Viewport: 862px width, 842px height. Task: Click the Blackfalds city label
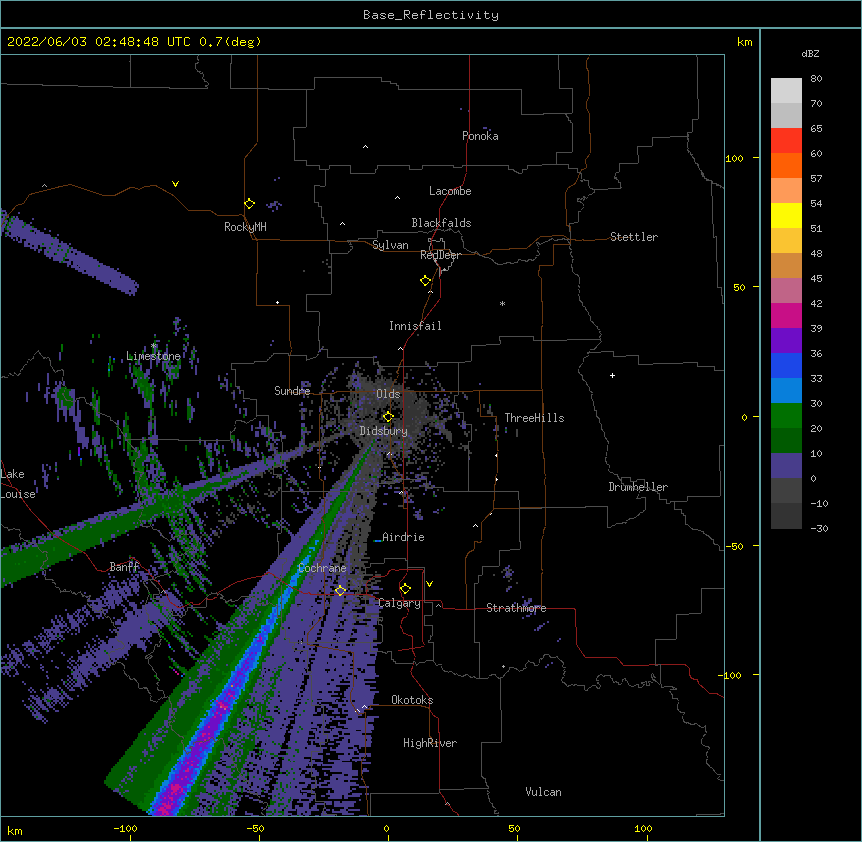[441, 223]
